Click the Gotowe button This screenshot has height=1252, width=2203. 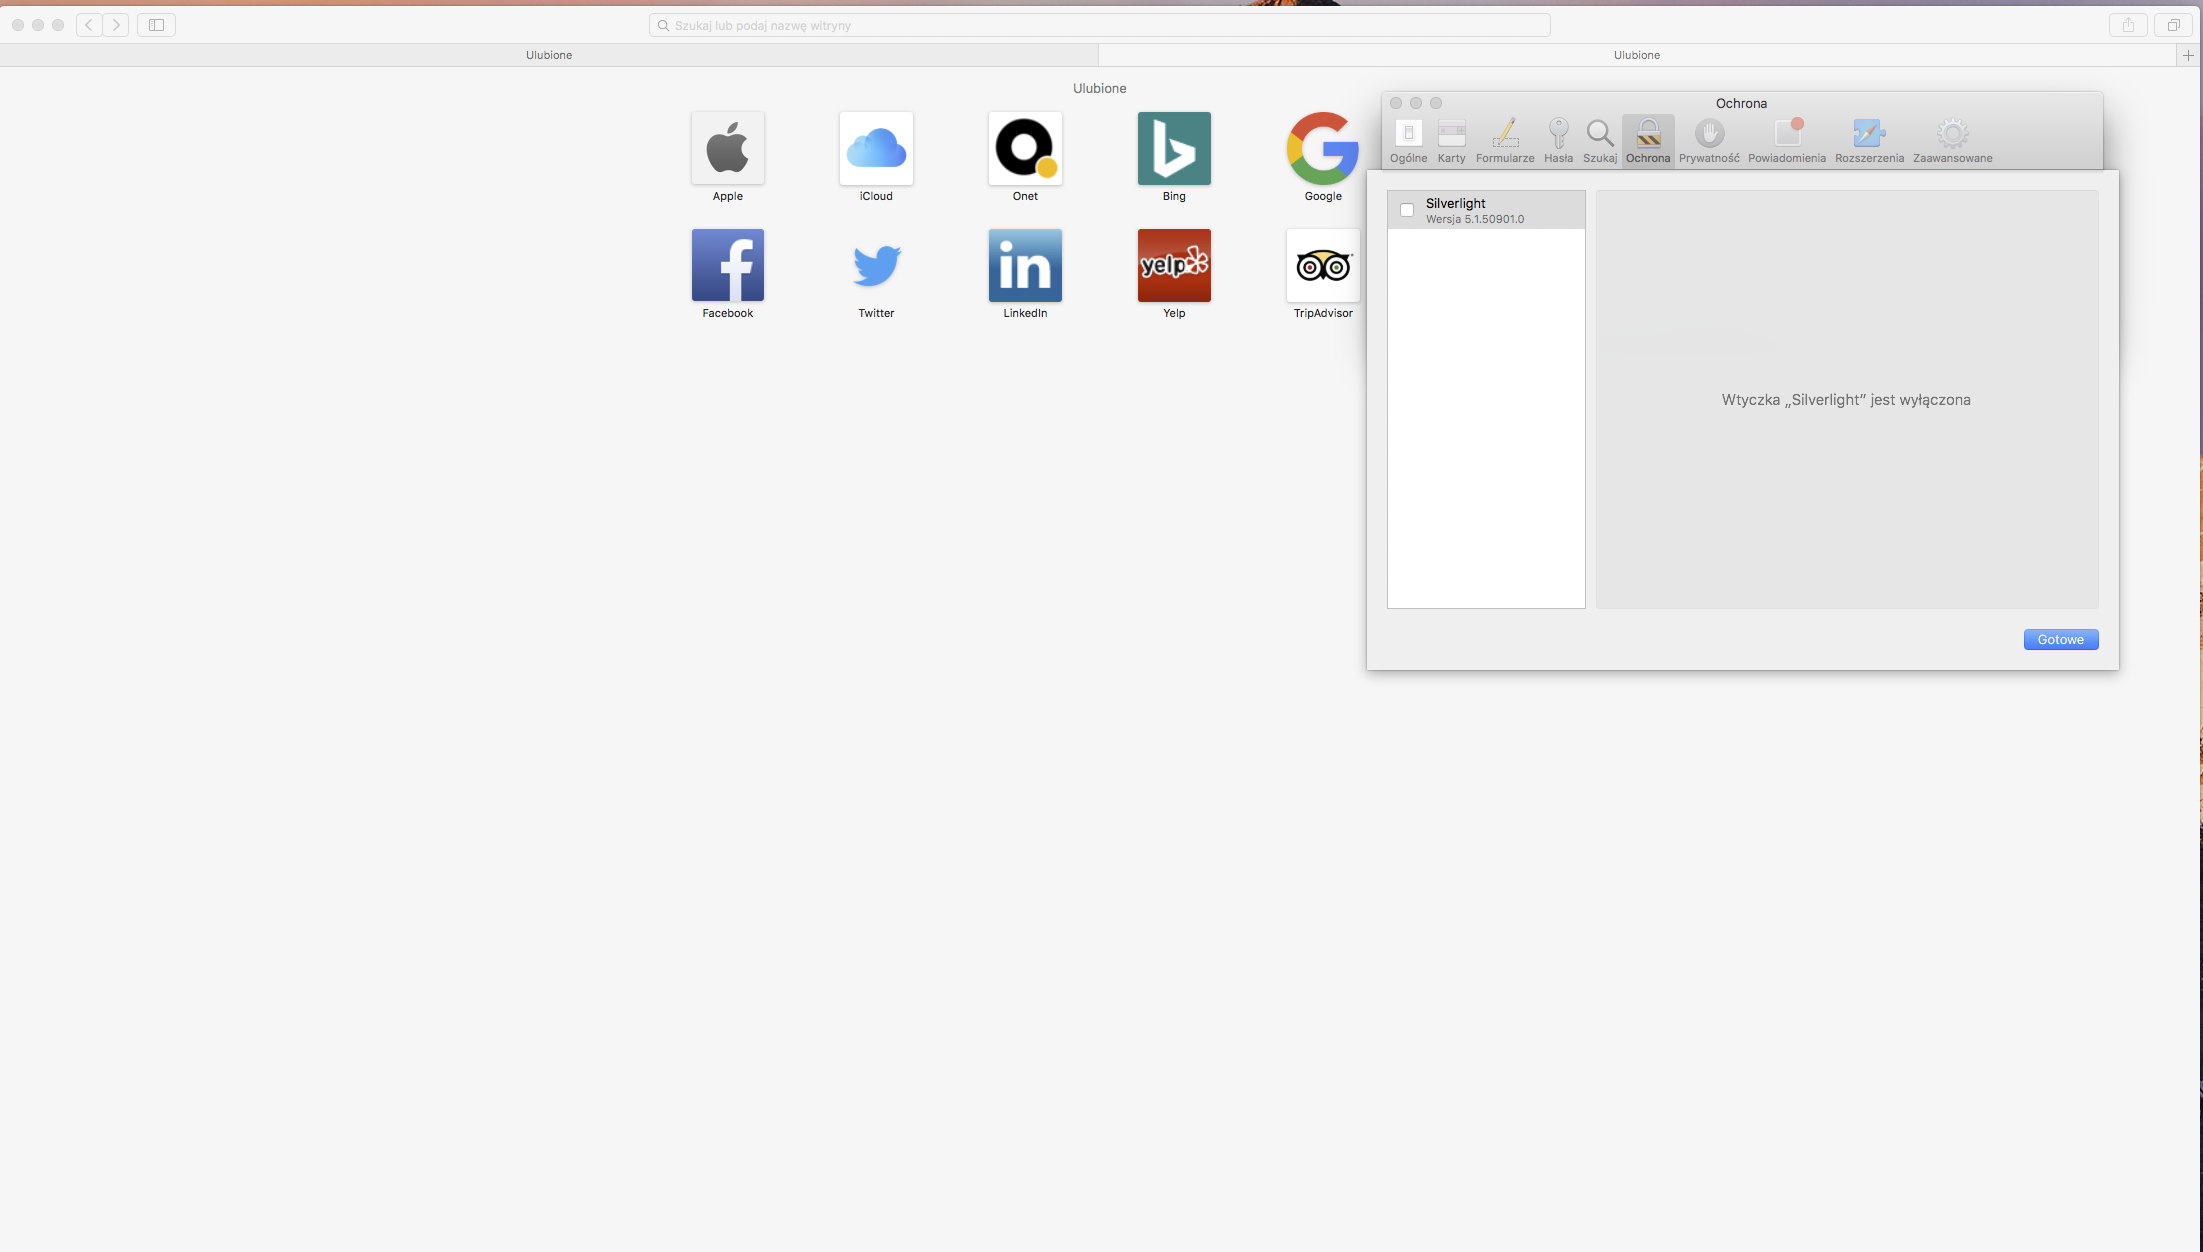point(2060,640)
